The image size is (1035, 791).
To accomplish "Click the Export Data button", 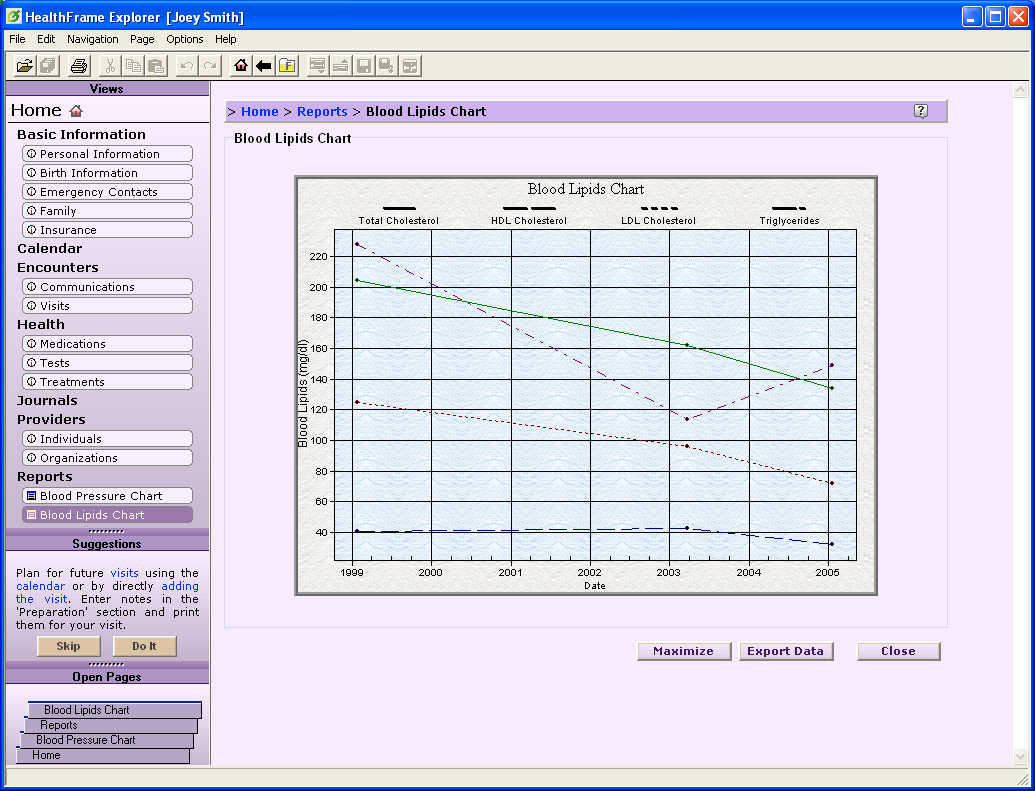I will point(785,651).
